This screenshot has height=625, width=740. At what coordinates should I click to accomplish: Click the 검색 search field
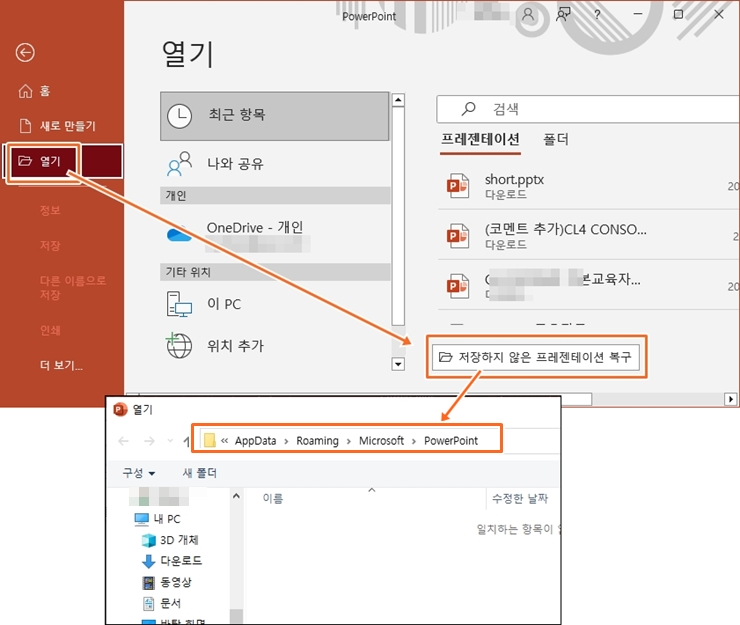[x=588, y=109]
